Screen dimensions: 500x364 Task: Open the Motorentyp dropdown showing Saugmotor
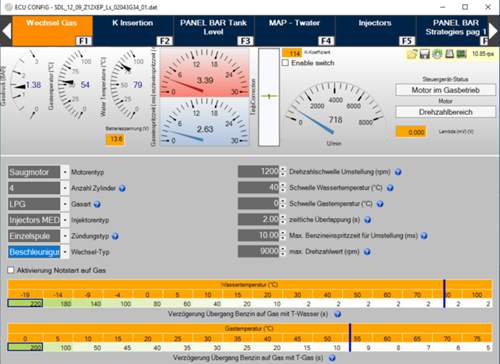pyautogui.click(x=65, y=172)
